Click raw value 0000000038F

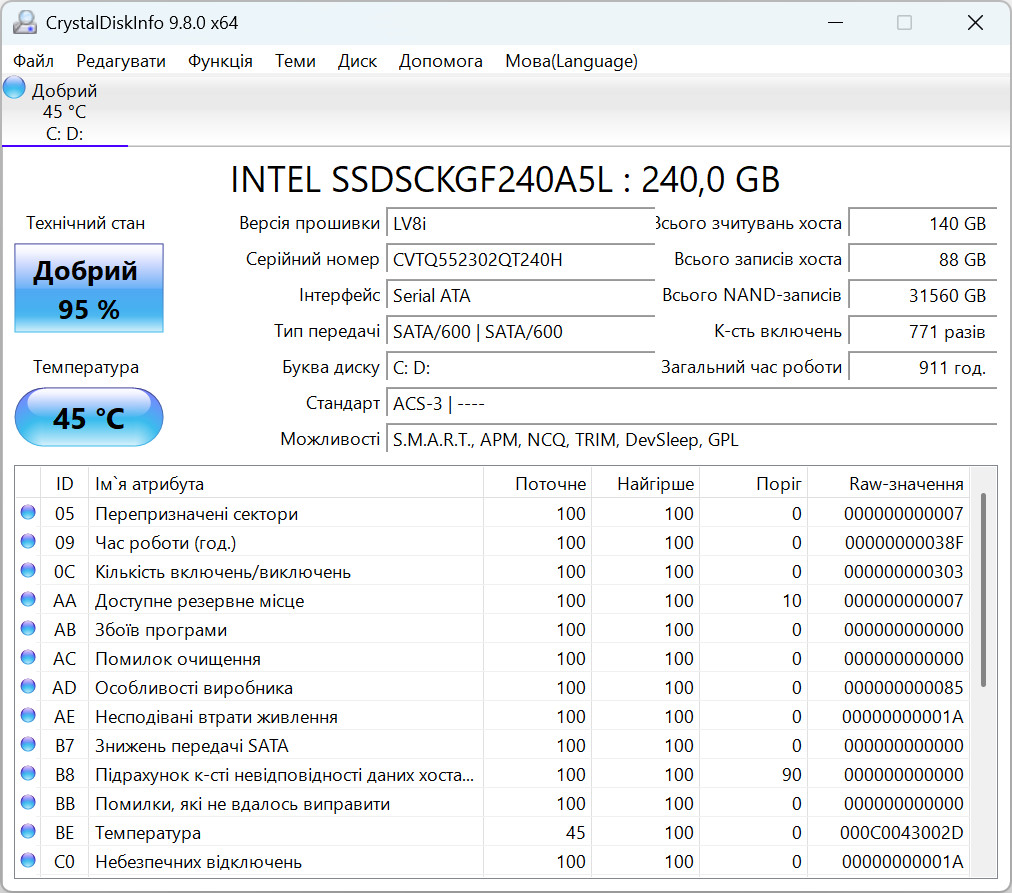click(x=904, y=543)
